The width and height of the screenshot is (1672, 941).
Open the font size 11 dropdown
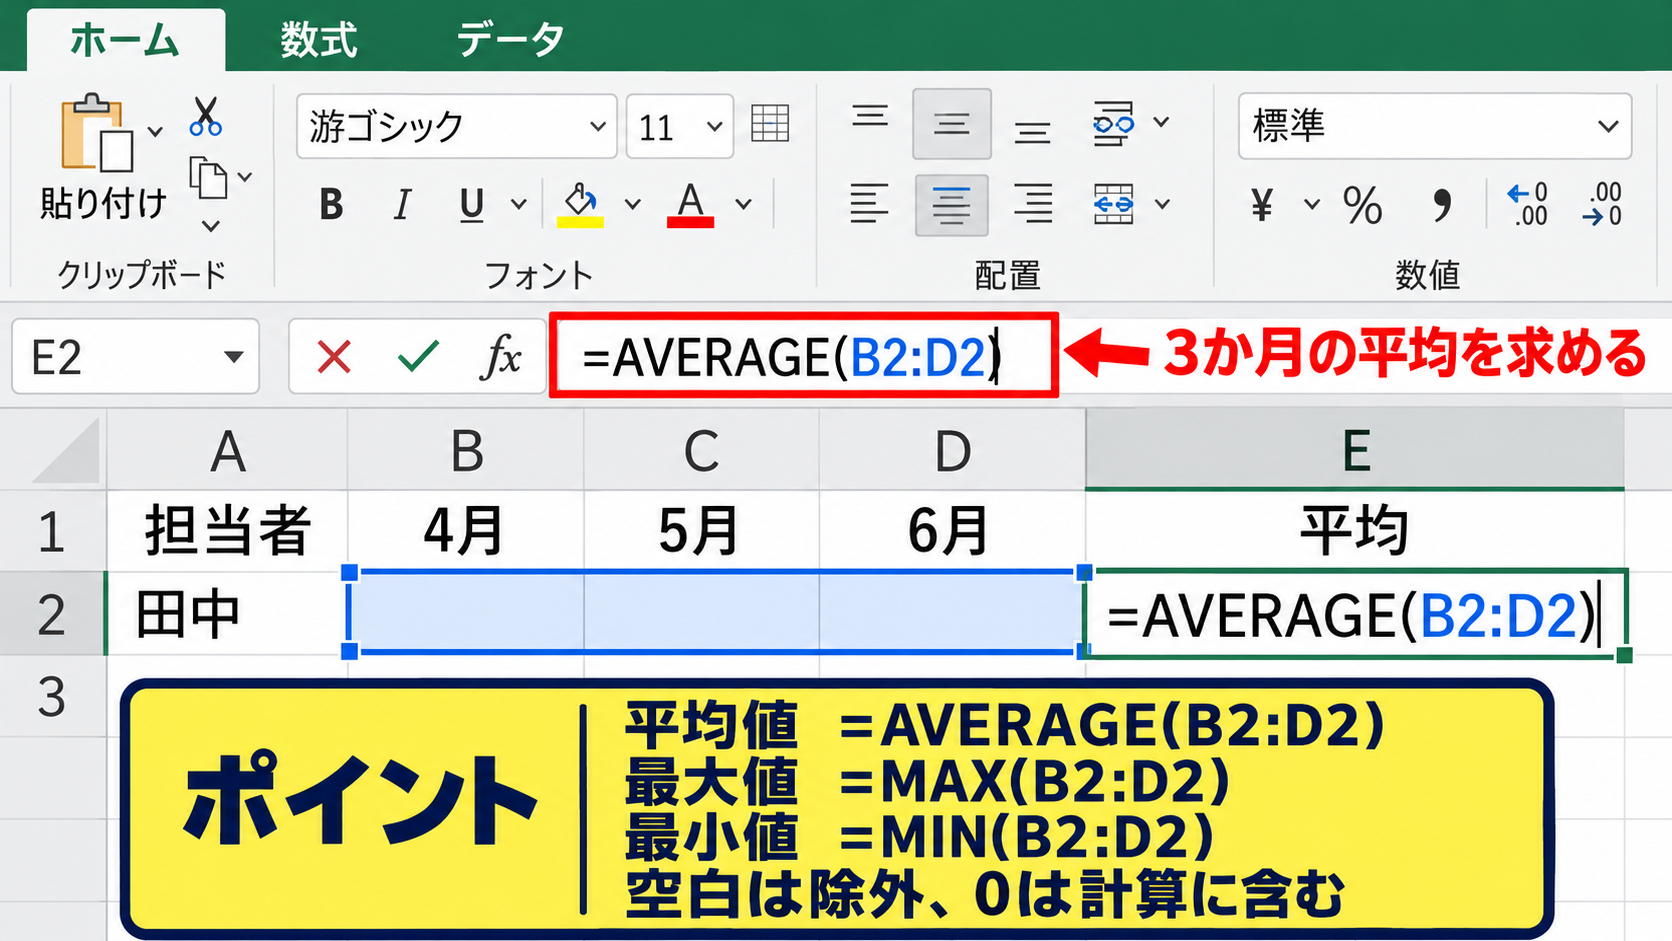click(714, 127)
